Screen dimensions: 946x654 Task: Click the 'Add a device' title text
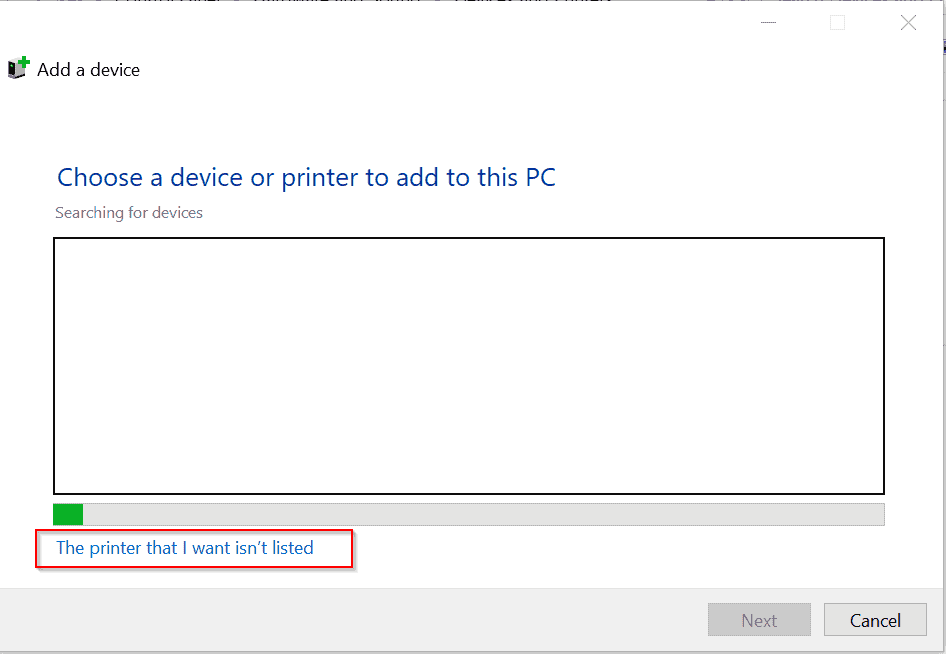pos(88,70)
